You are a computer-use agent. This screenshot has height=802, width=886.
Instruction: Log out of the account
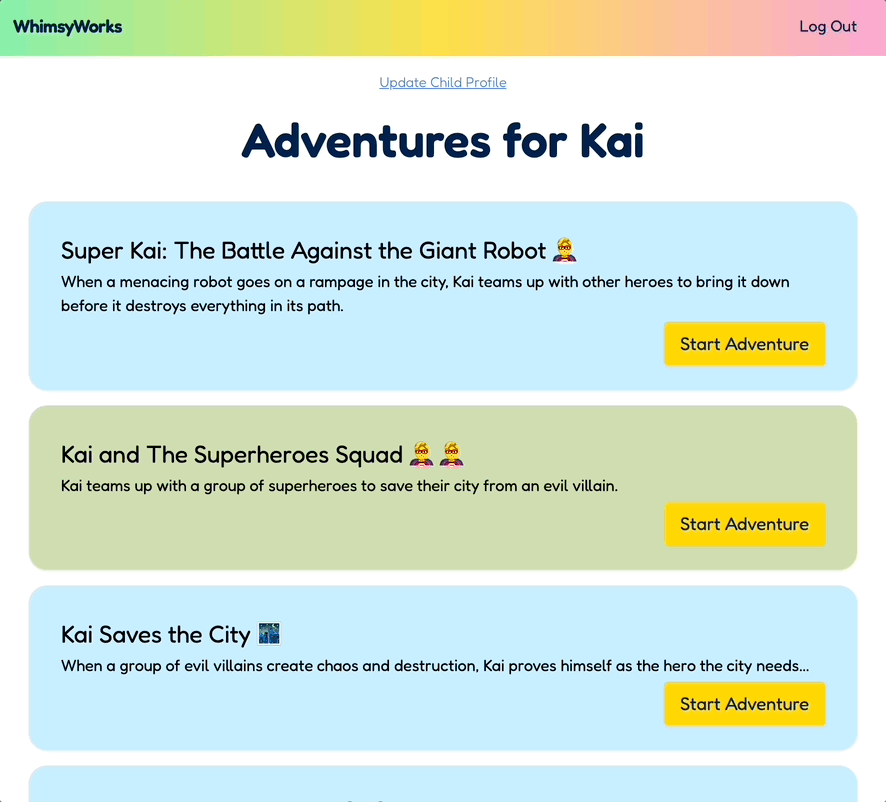coord(827,27)
